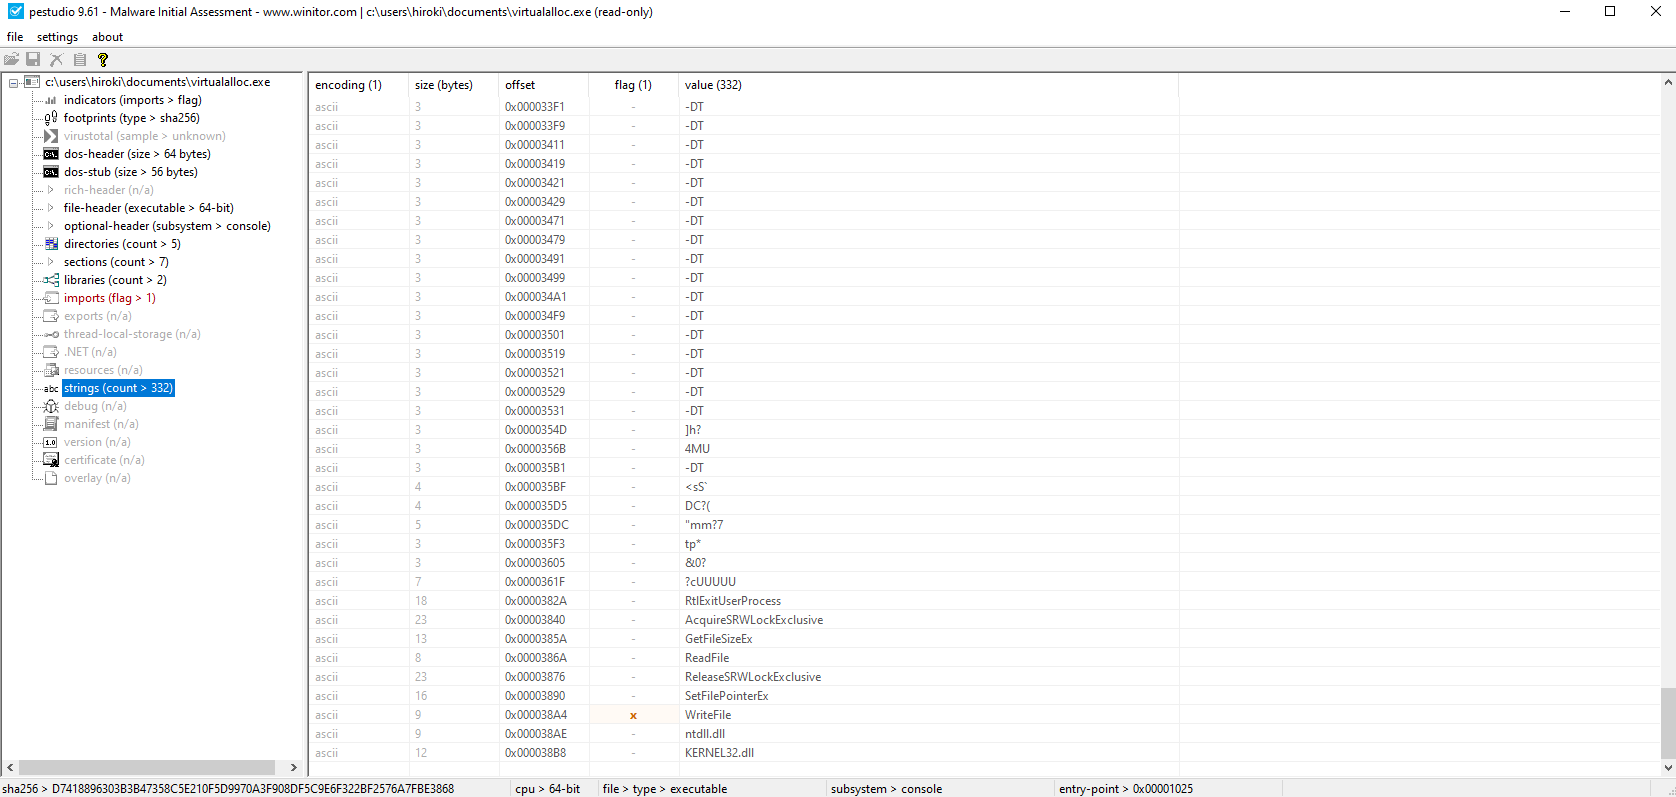The width and height of the screenshot is (1676, 797).
Task: Click the open file toolbar icon
Action: coord(12,60)
